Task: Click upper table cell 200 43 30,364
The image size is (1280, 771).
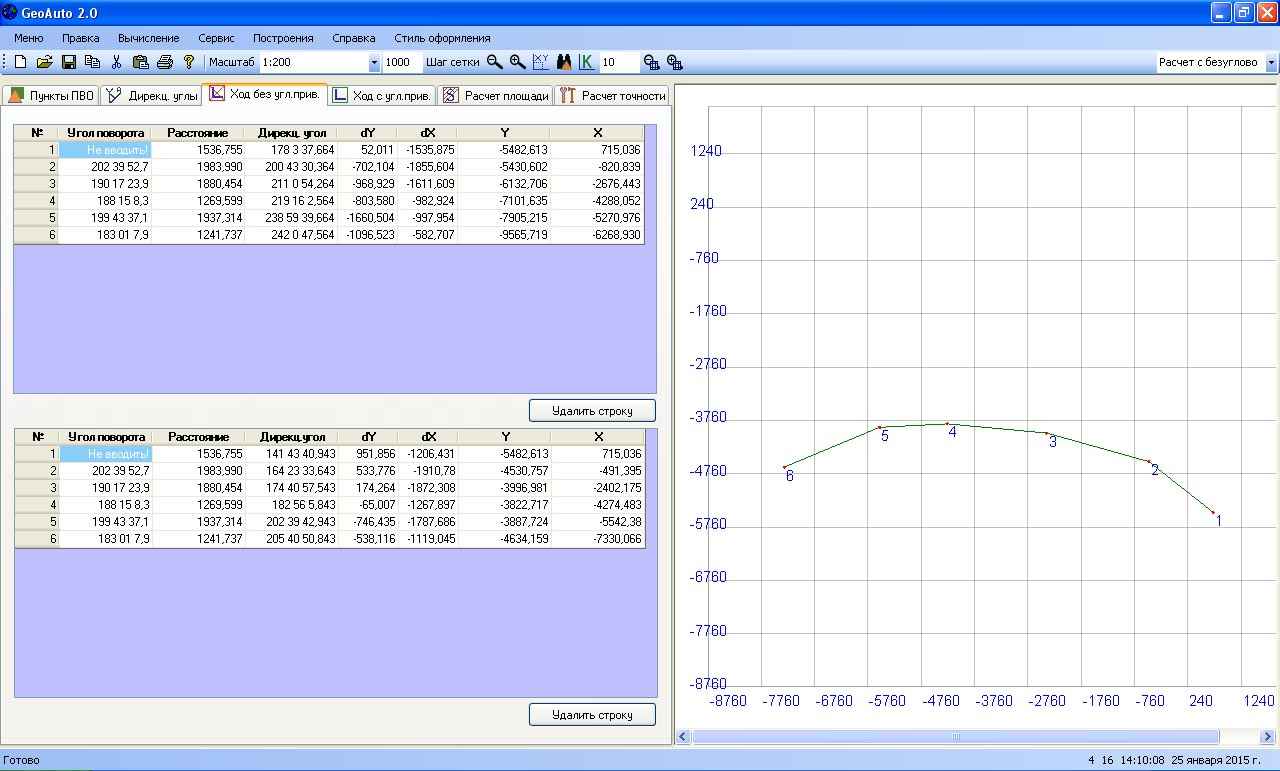Action: [291, 167]
